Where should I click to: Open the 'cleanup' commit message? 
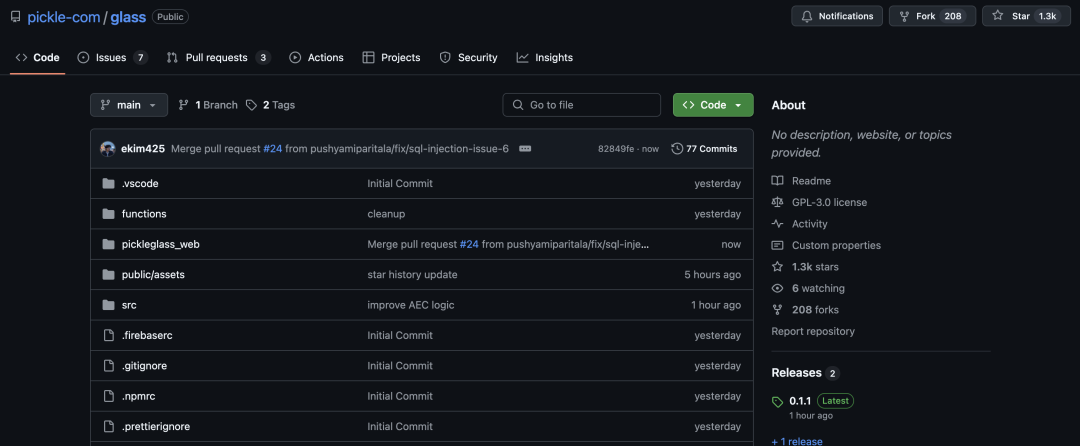(386, 214)
